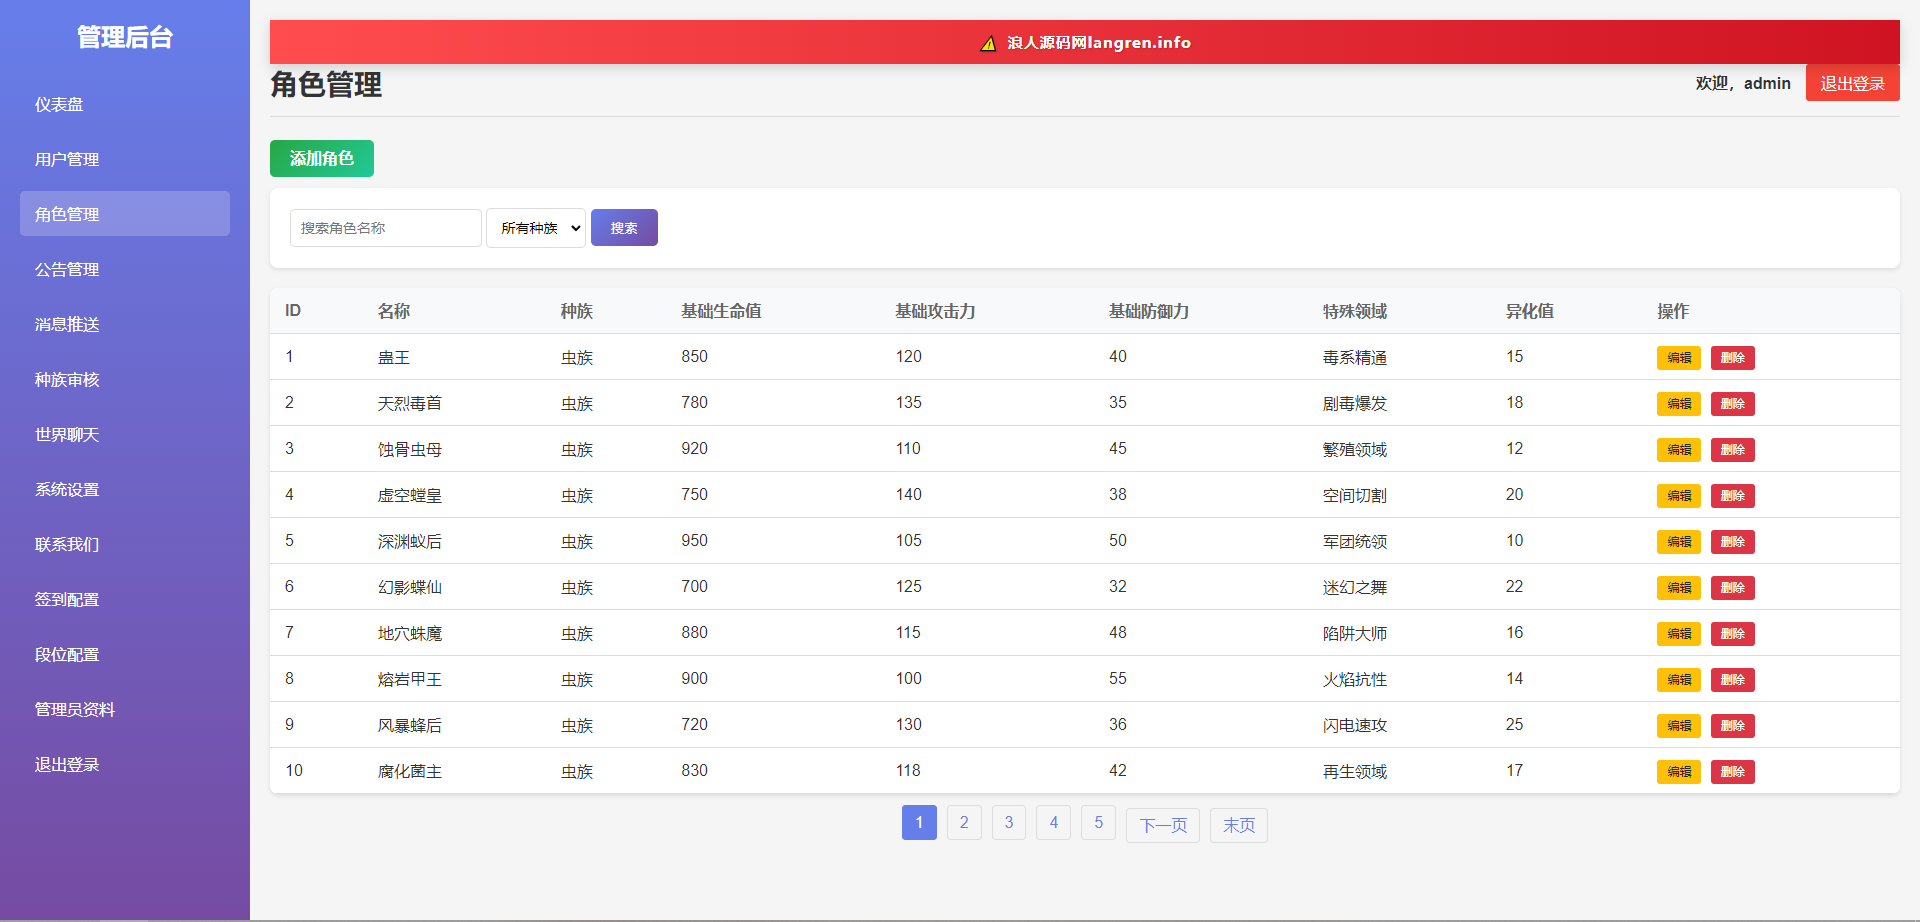Go to 用户管理 in the sidebar

pos(67,159)
